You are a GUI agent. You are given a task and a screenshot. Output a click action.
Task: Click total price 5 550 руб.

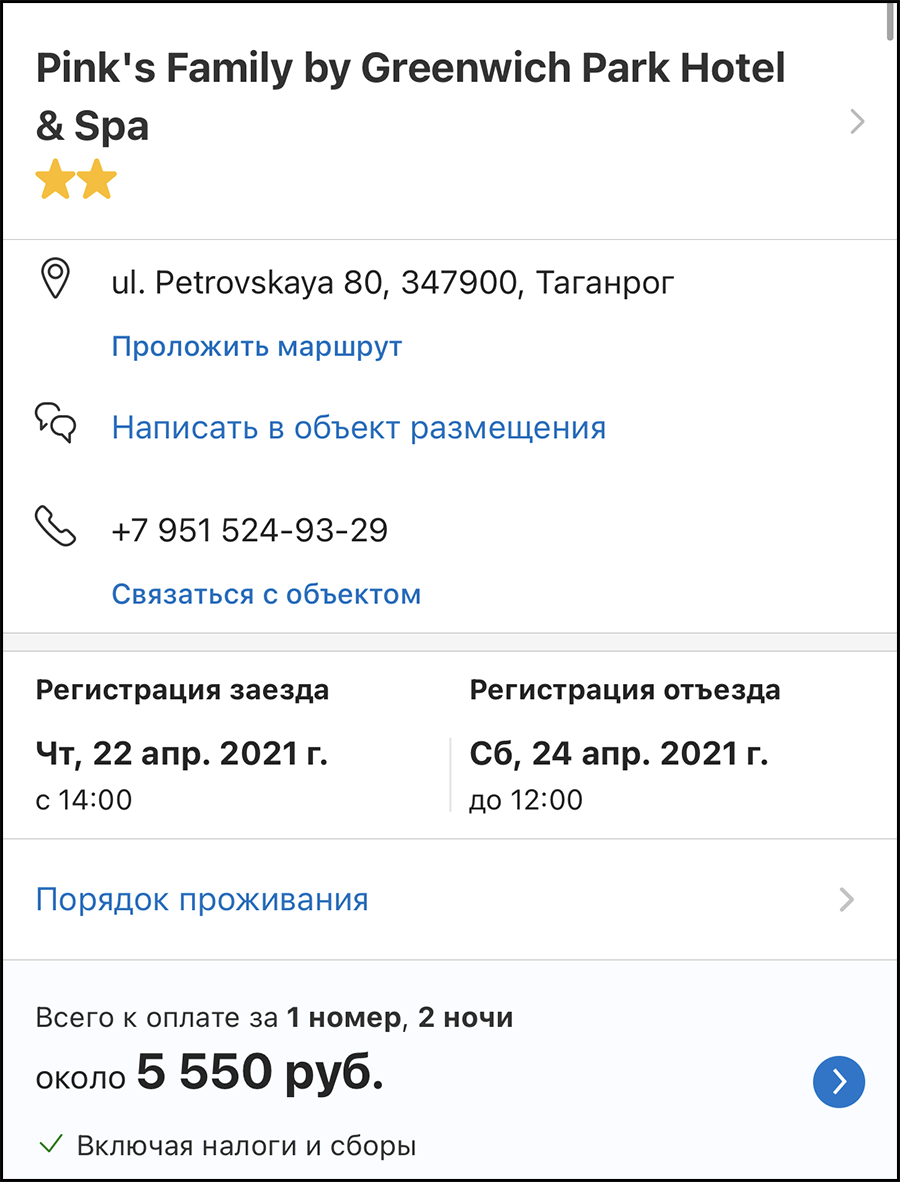point(260,1071)
